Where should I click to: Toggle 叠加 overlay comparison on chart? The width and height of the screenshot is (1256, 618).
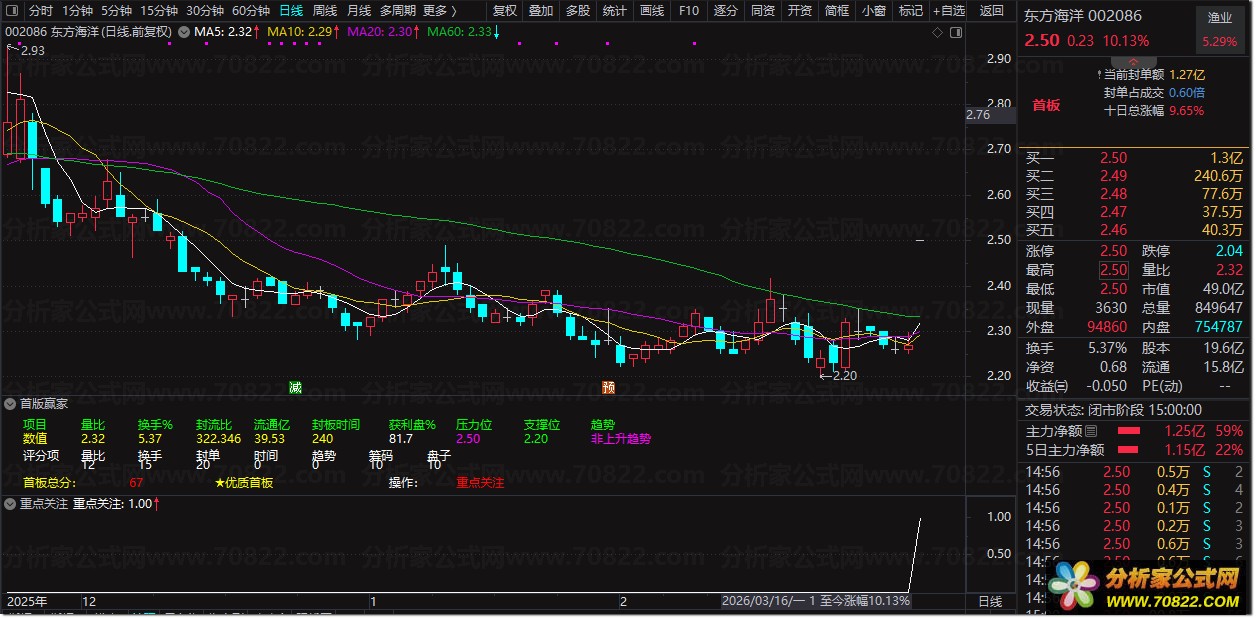540,11
